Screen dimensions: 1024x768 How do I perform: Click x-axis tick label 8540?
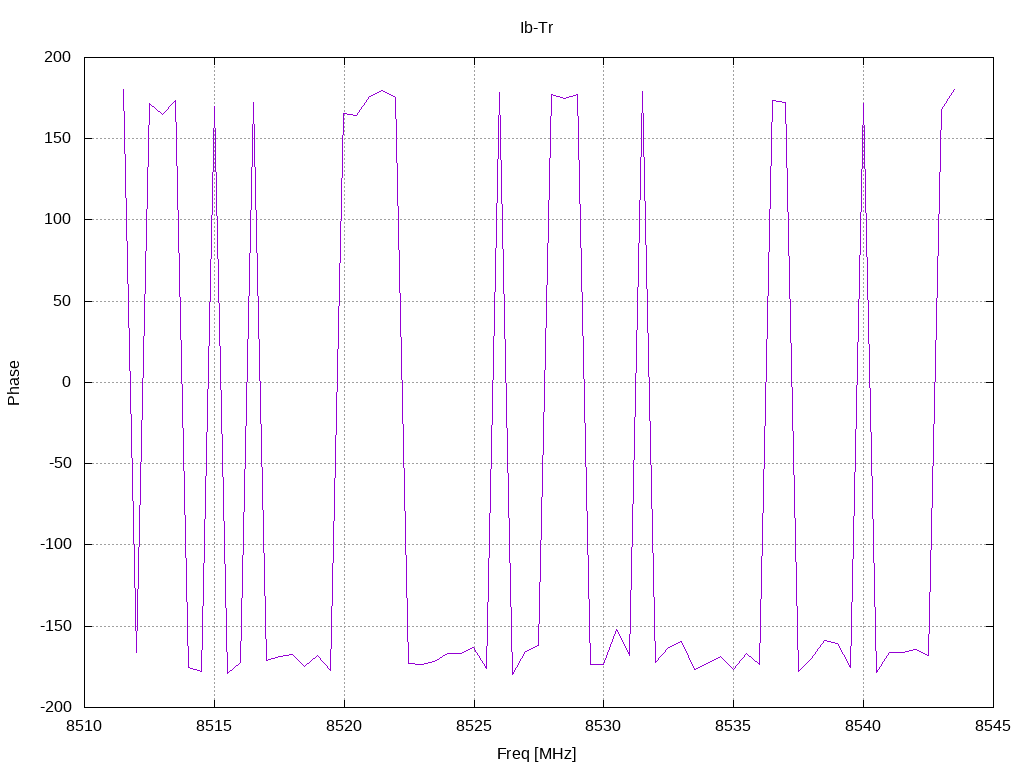click(863, 726)
